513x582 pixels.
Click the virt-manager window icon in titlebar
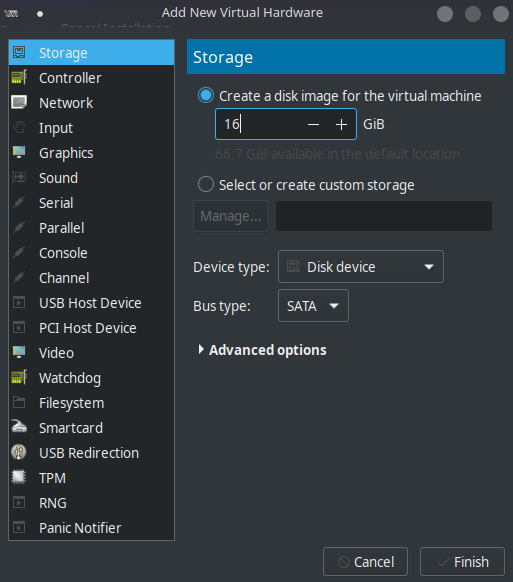pos(11,13)
